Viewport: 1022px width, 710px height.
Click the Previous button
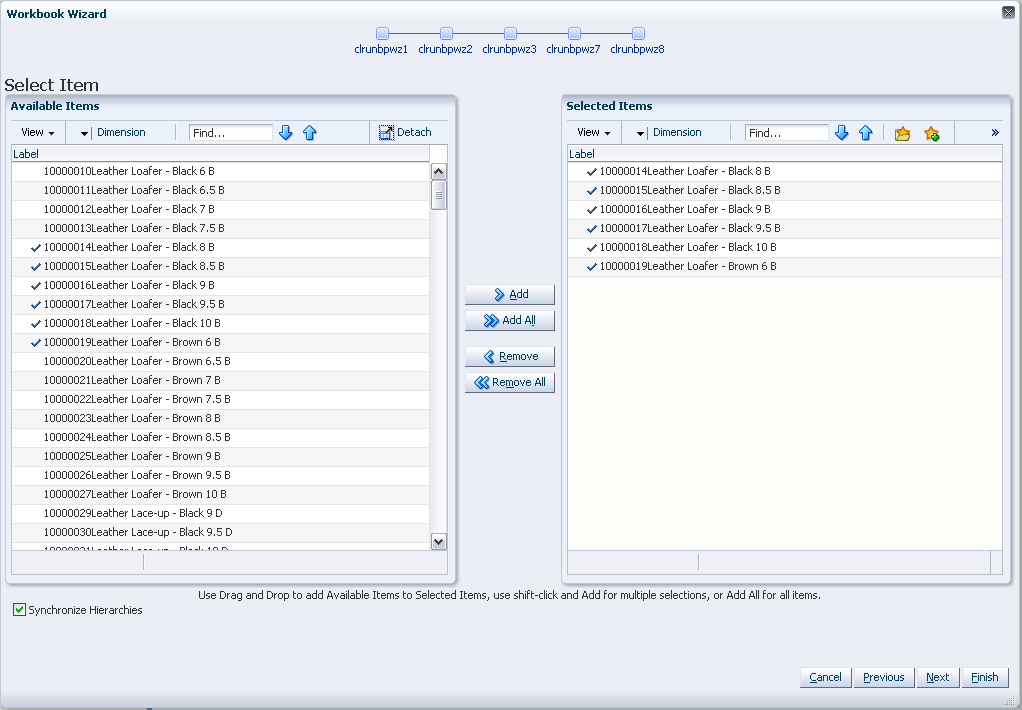pyautogui.click(x=884, y=677)
